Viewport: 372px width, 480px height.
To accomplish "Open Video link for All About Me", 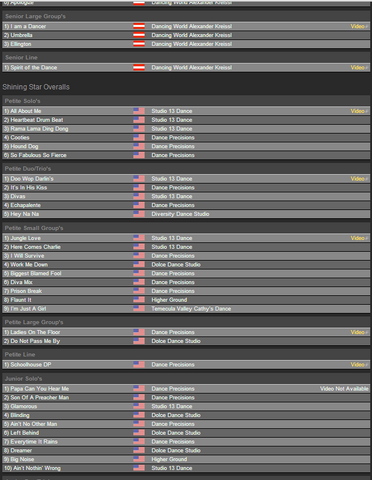I will [x=359, y=111].
